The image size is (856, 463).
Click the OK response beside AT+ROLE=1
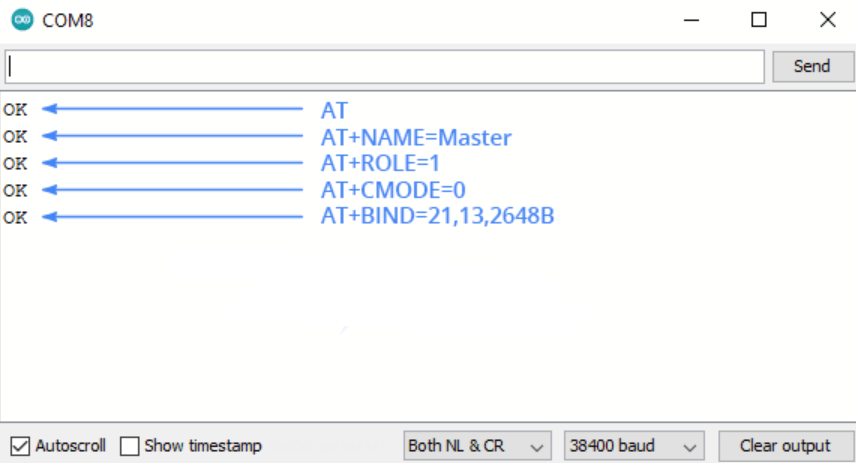[x=15, y=163]
